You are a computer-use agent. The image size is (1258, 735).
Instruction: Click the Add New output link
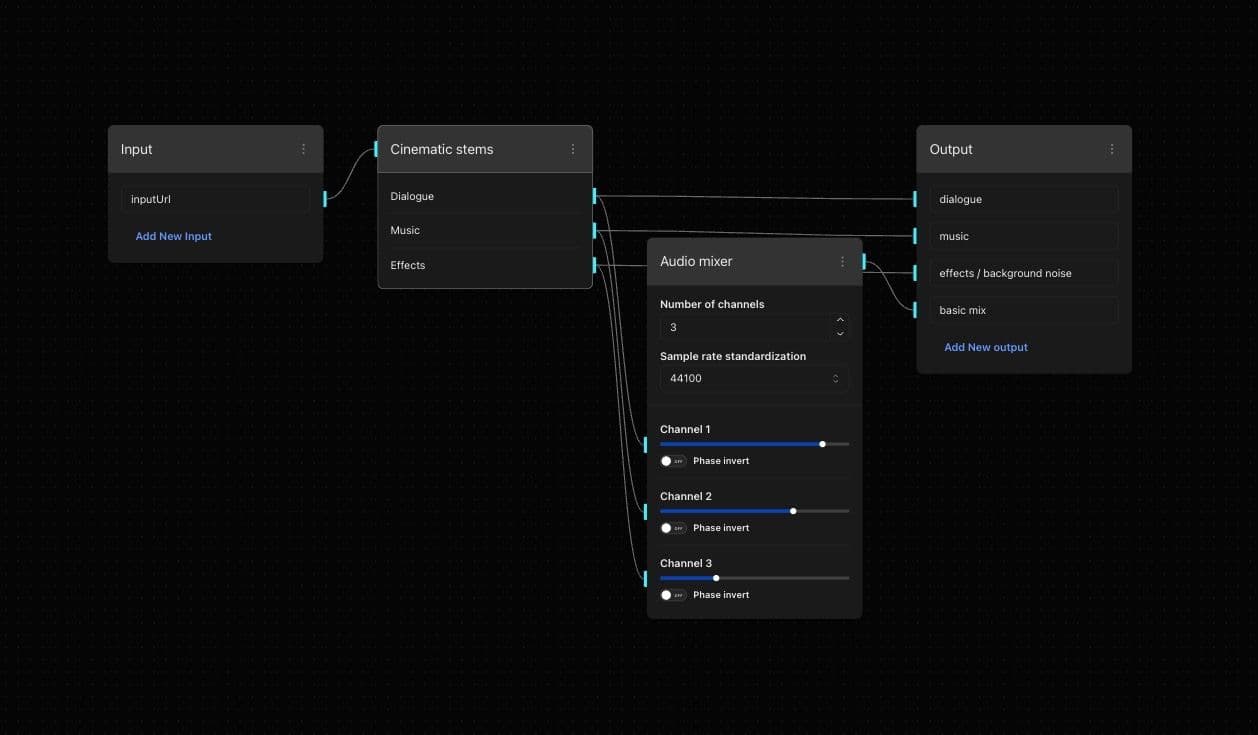pyautogui.click(x=986, y=347)
